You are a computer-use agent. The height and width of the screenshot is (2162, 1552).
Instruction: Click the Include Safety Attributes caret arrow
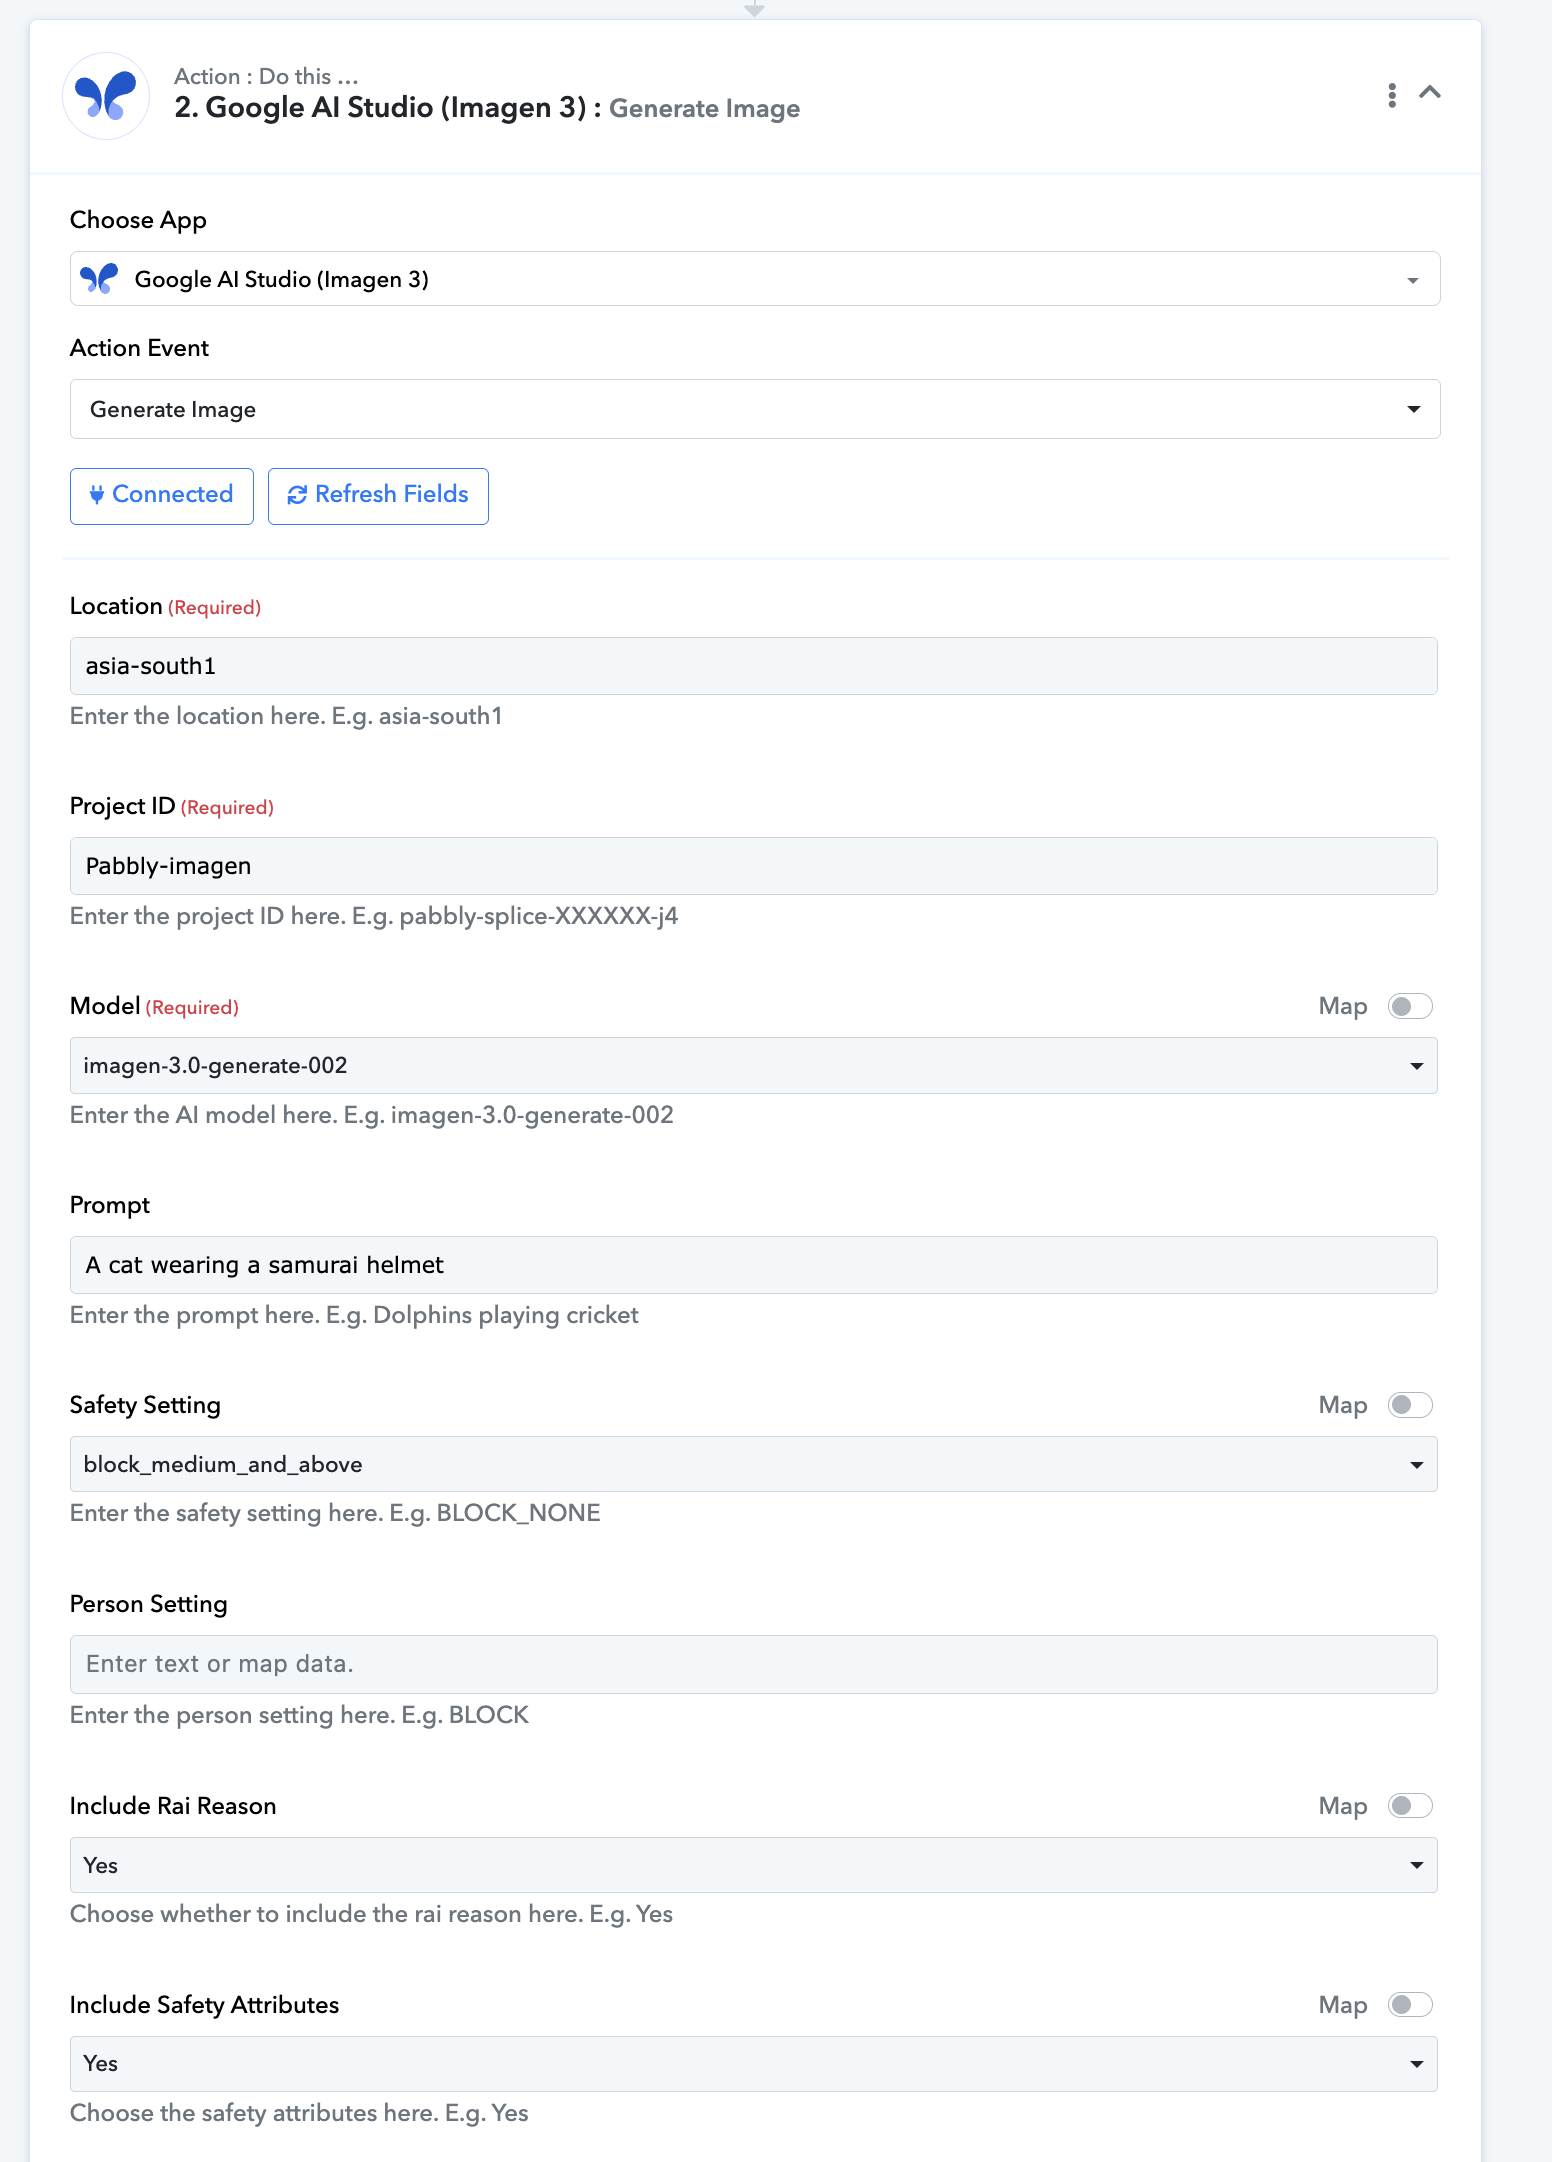[x=1417, y=2064]
